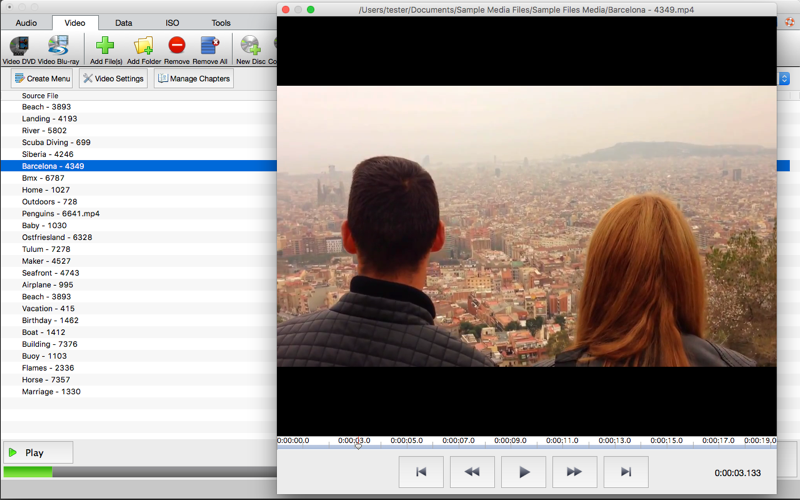Screen dimensions: 800x500
Task: Click the New Disc icon
Action: [x=250, y=46]
